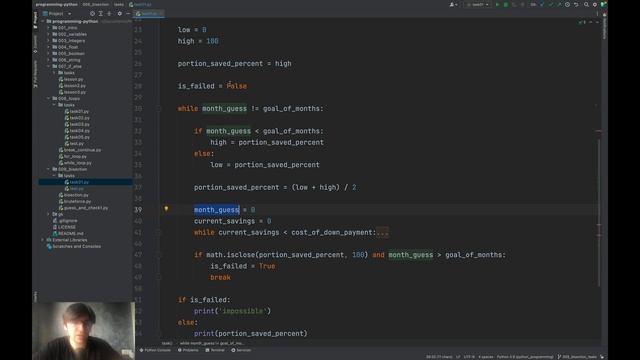Open IDE settings gear in top bar
Image resolution: width=640 pixels, height=360 pixels.
(595, 4)
